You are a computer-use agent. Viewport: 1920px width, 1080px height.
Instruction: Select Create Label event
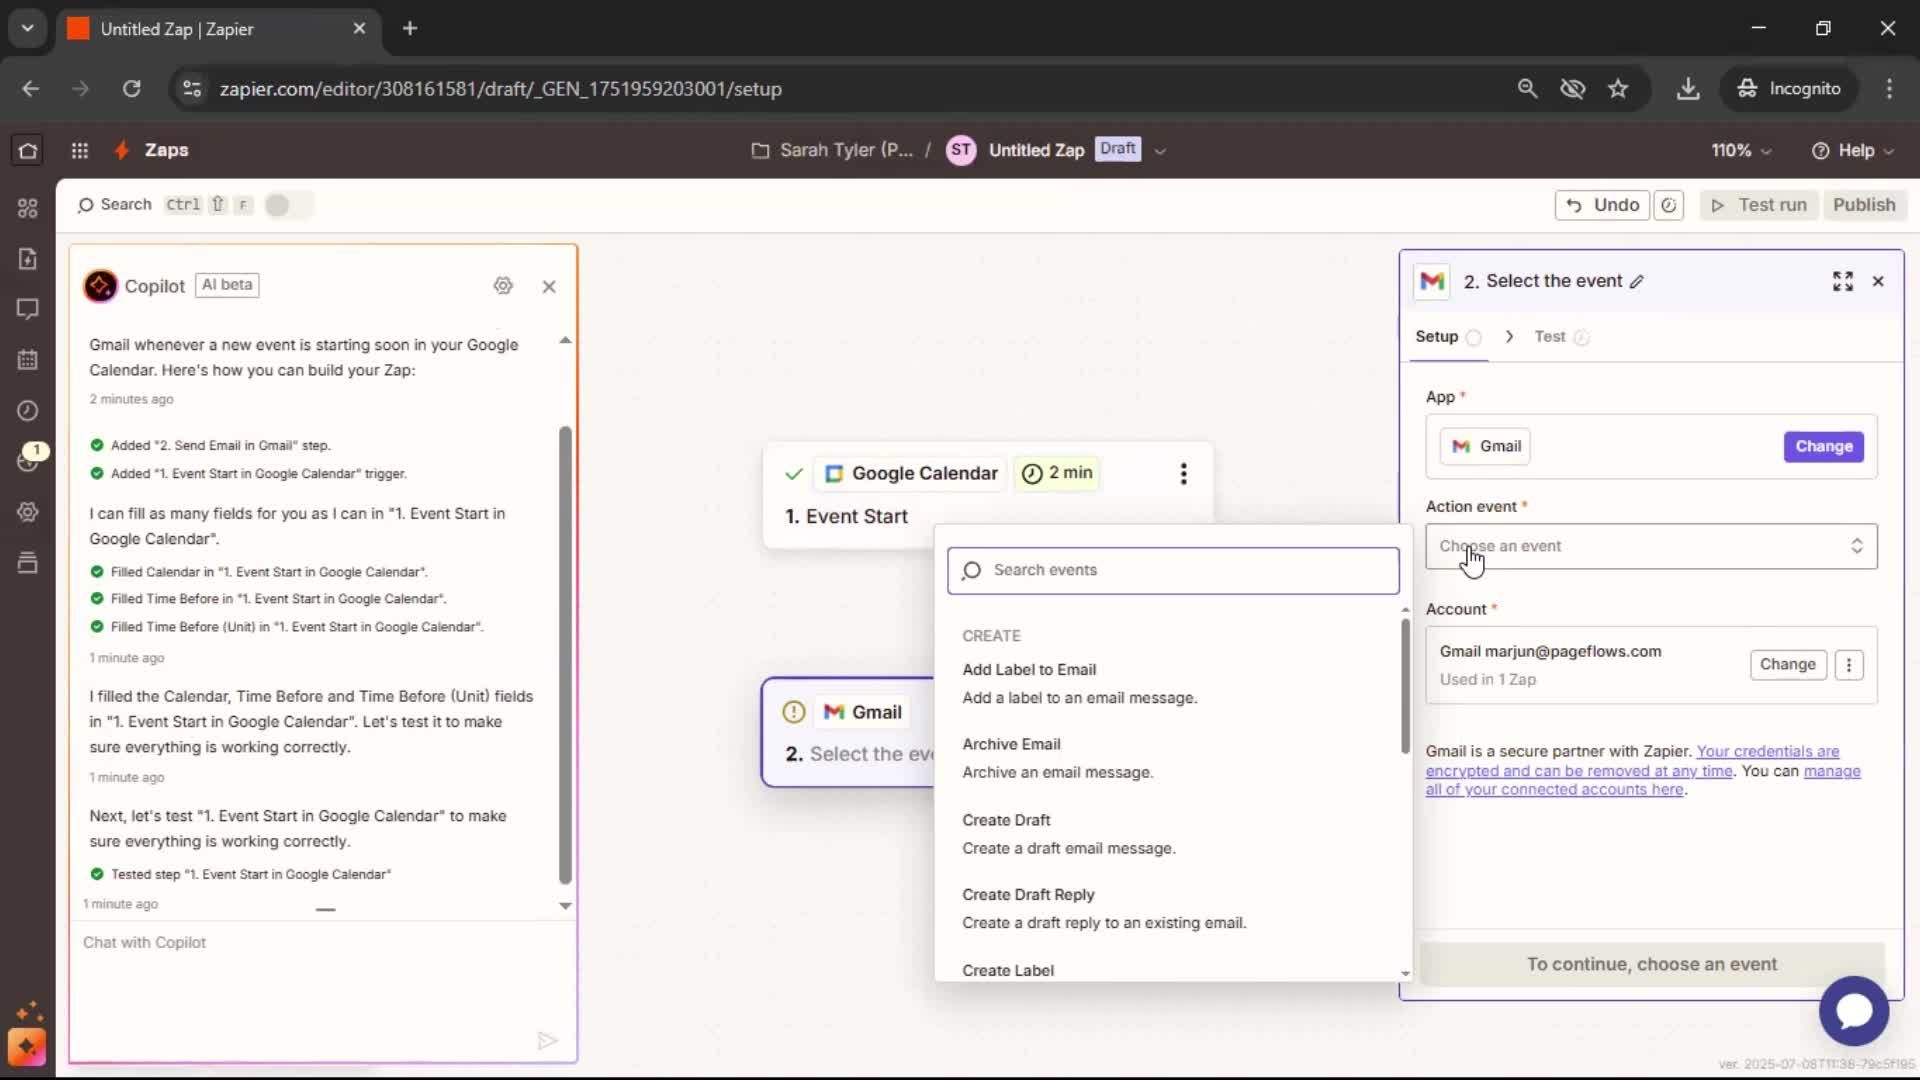click(1172, 970)
